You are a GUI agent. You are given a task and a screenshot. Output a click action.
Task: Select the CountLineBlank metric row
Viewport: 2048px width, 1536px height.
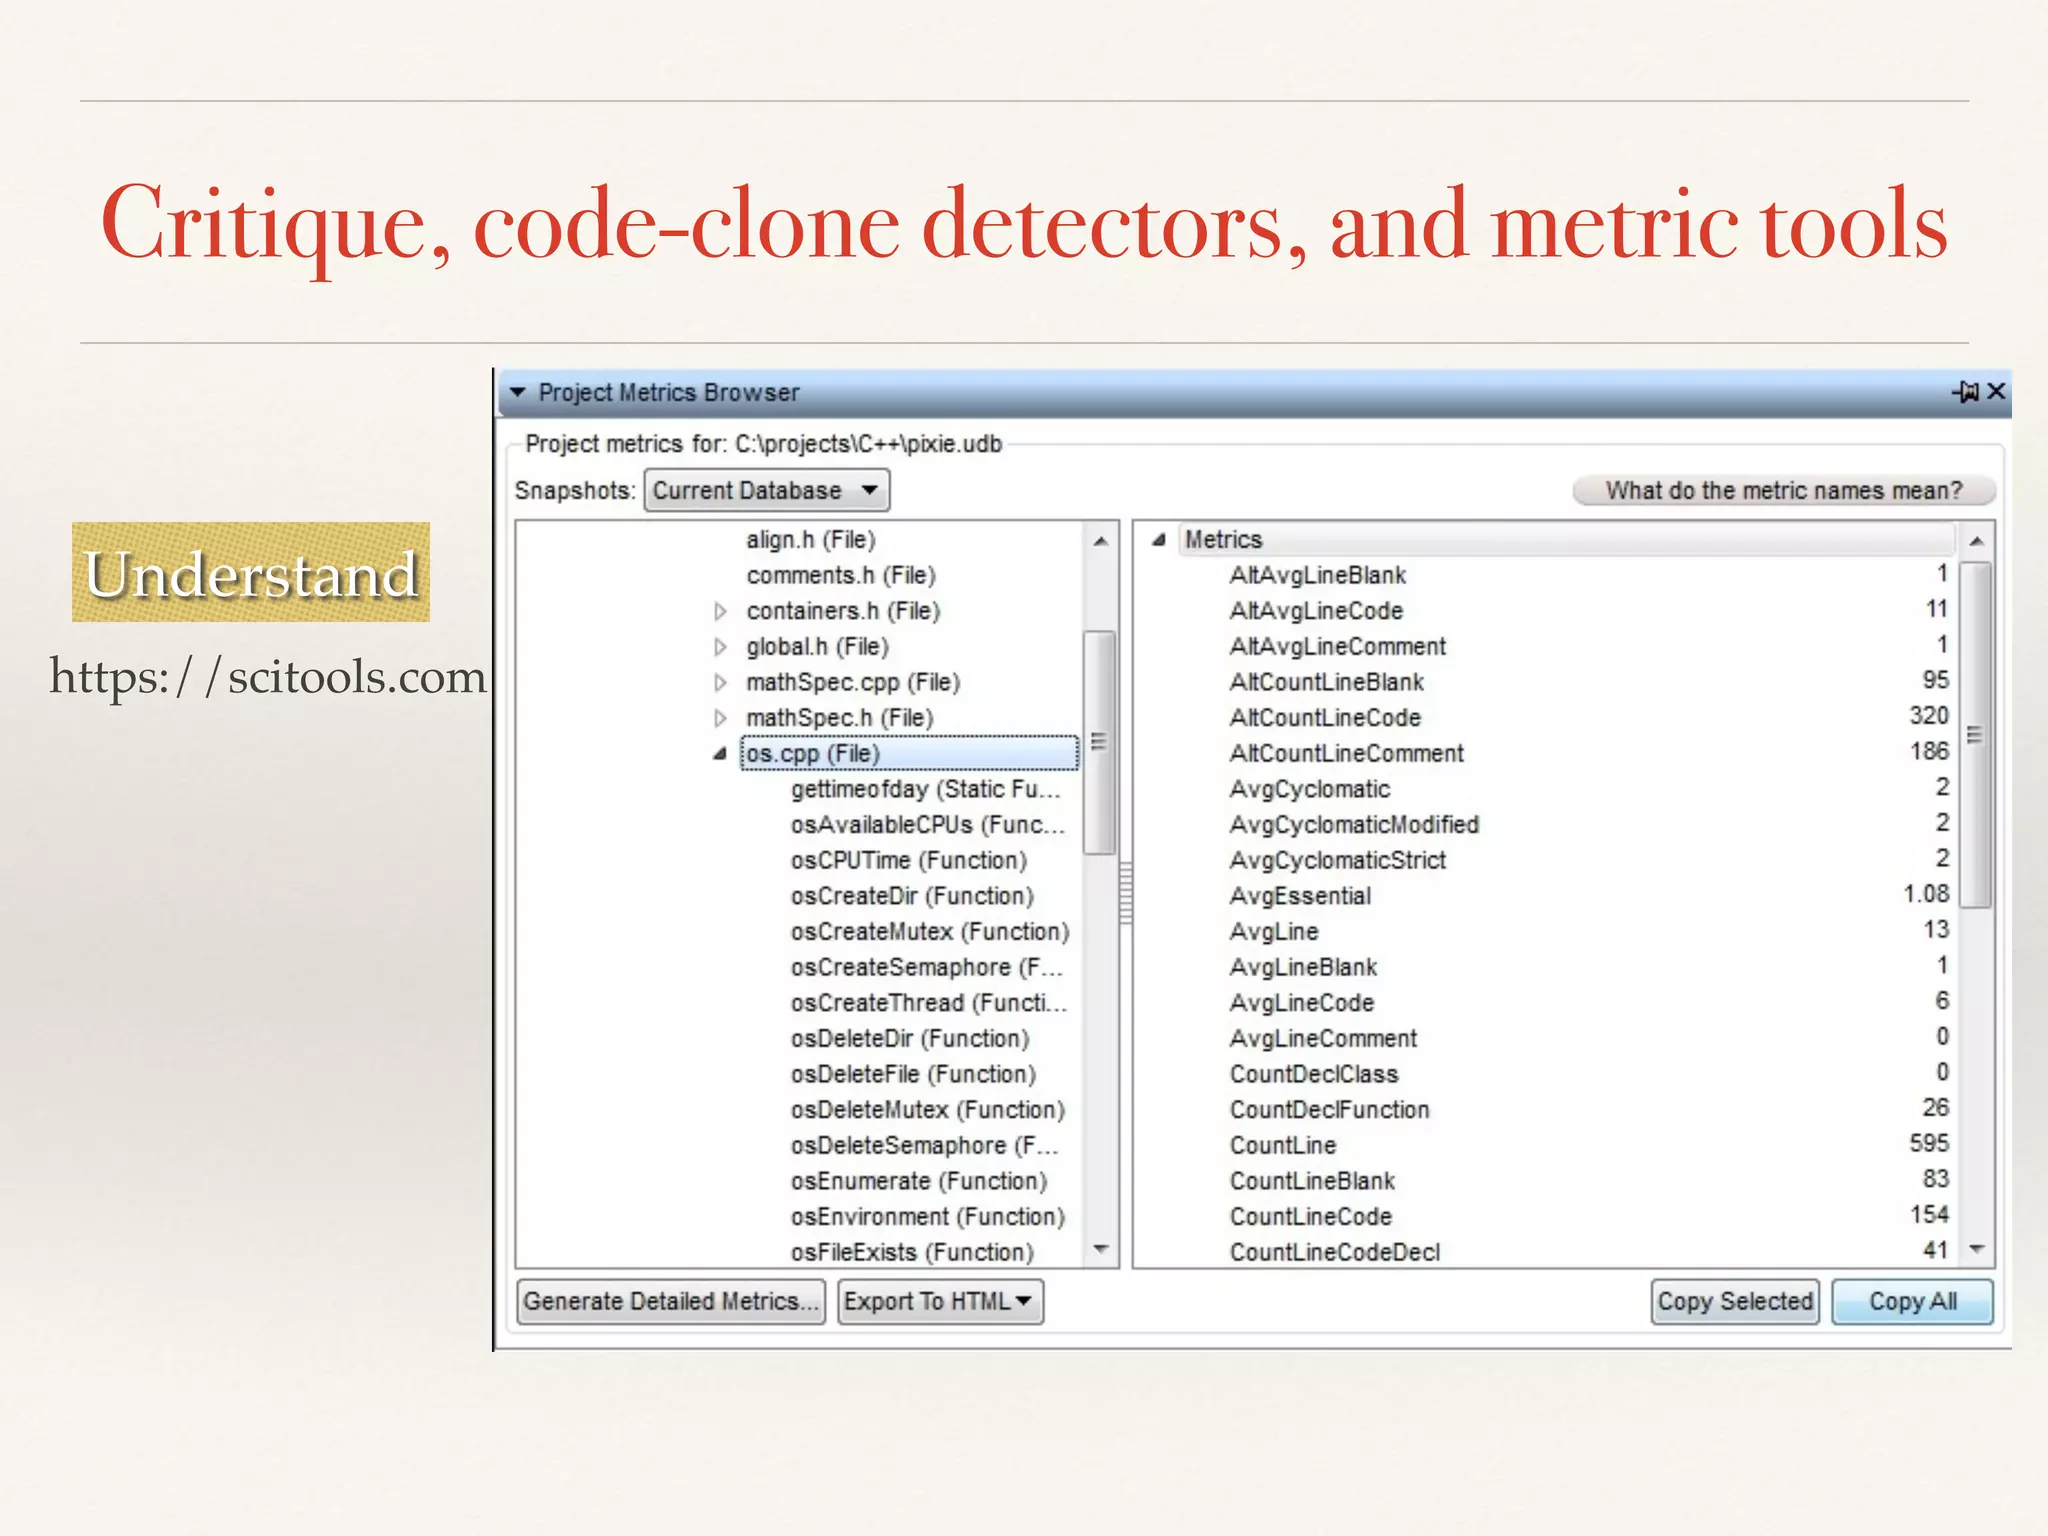1589,1182
